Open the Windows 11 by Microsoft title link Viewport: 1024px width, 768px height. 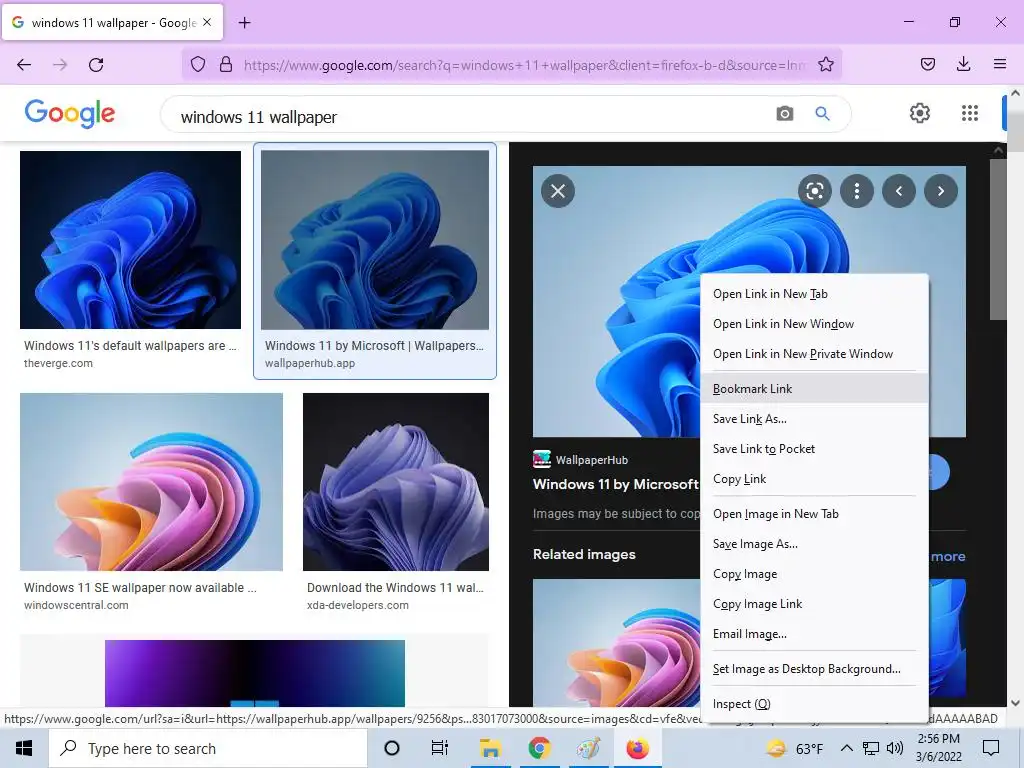click(615, 485)
